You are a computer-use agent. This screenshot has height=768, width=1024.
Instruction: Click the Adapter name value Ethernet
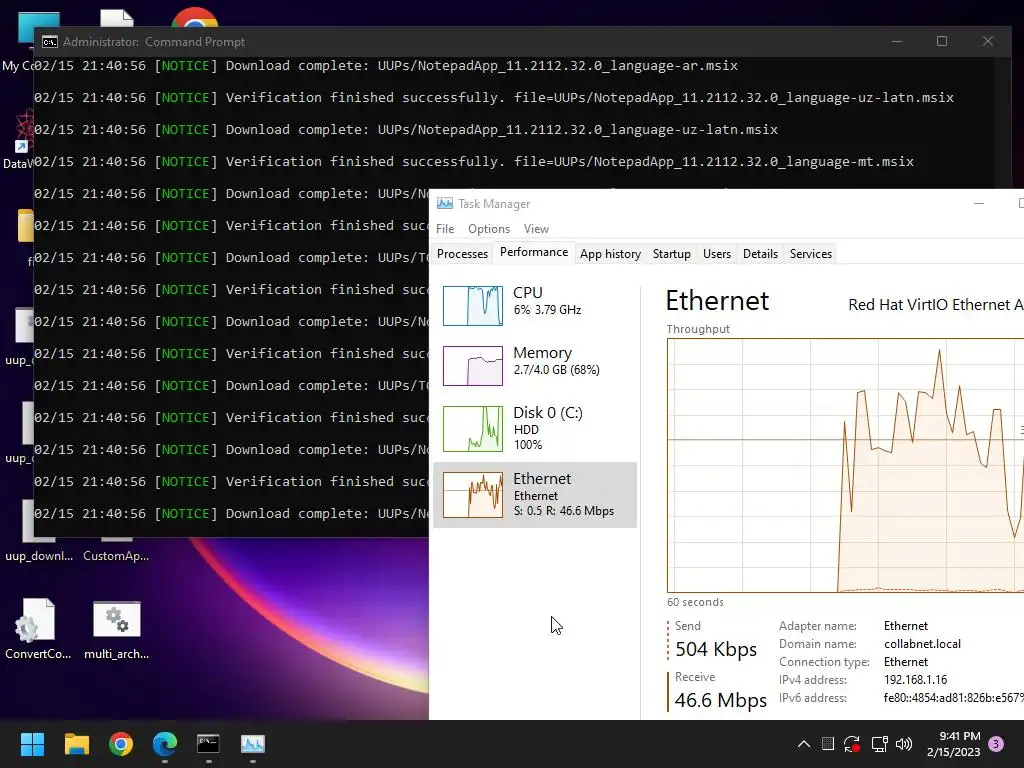(906, 626)
